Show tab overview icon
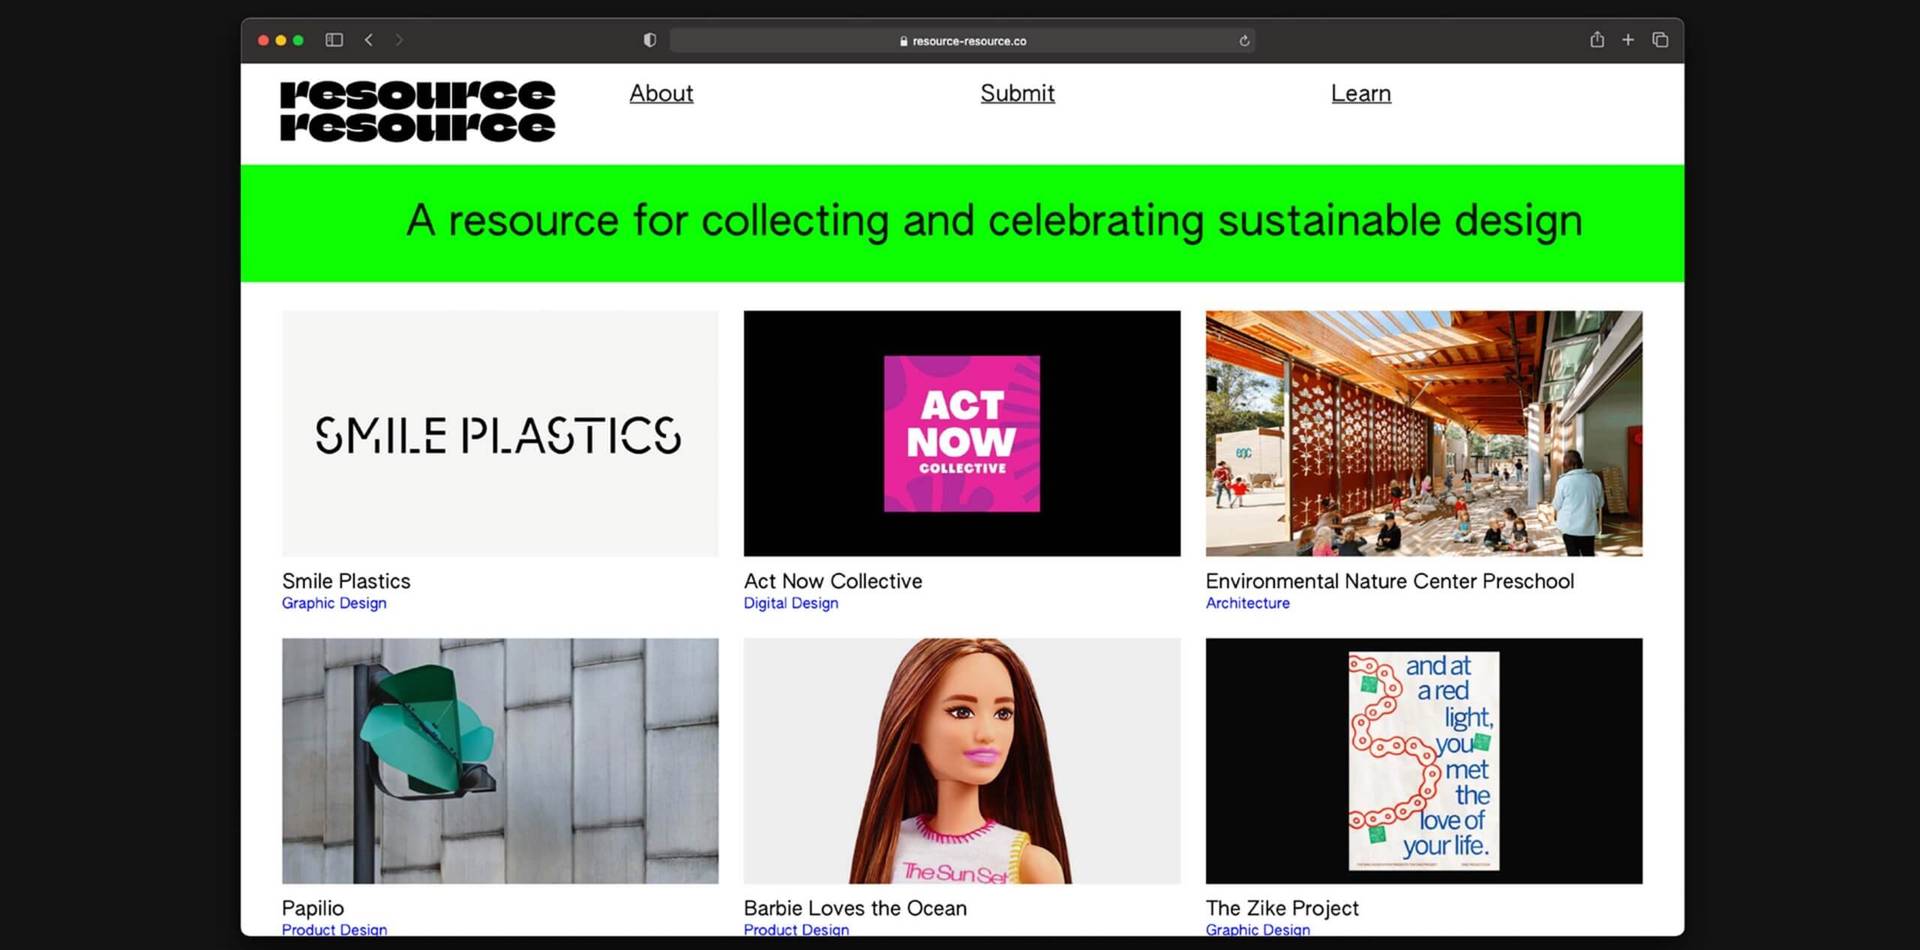The height and width of the screenshot is (950, 1920). click(x=1660, y=40)
